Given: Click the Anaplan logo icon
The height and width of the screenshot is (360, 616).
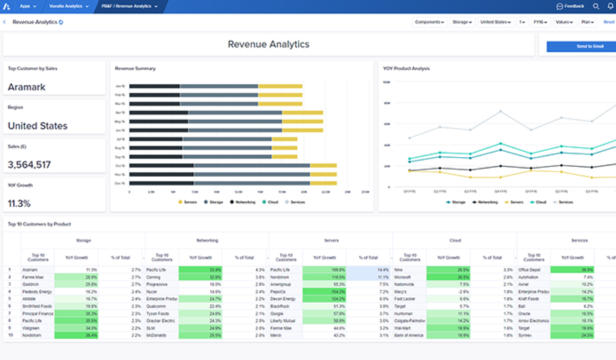Looking at the screenshot, I should pyautogui.click(x=6, y=6).
